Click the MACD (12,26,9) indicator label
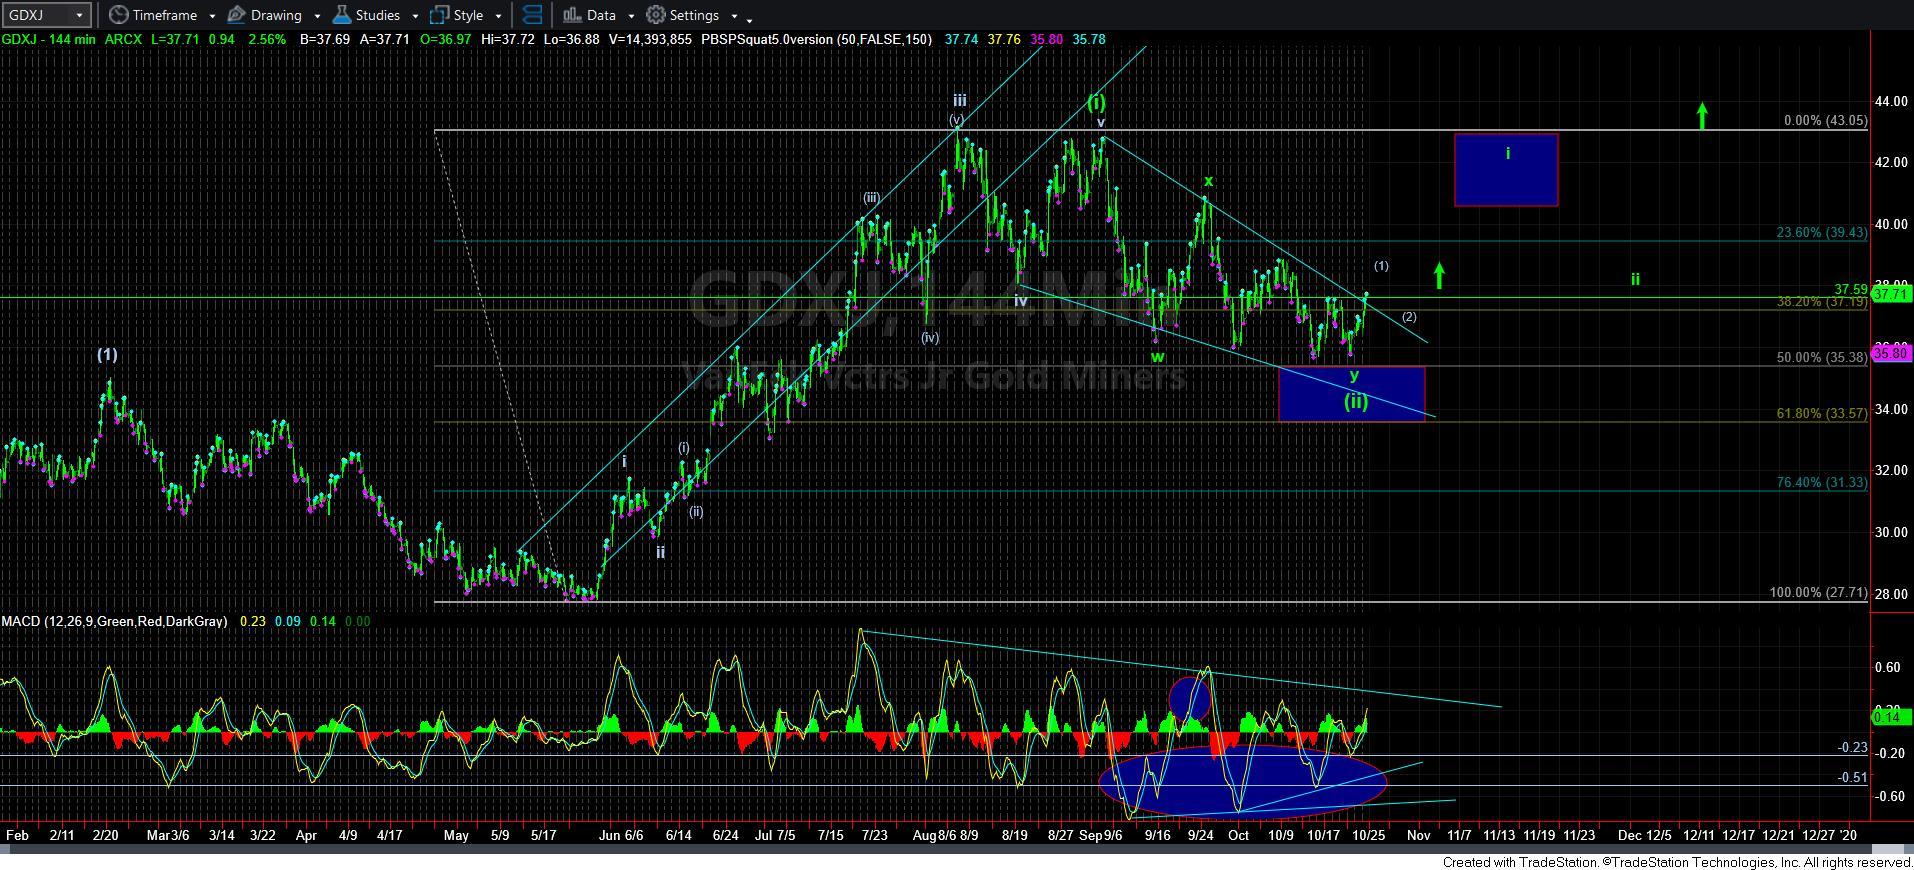The width and height of the screenshot is (1914, 870). point(114,621)
